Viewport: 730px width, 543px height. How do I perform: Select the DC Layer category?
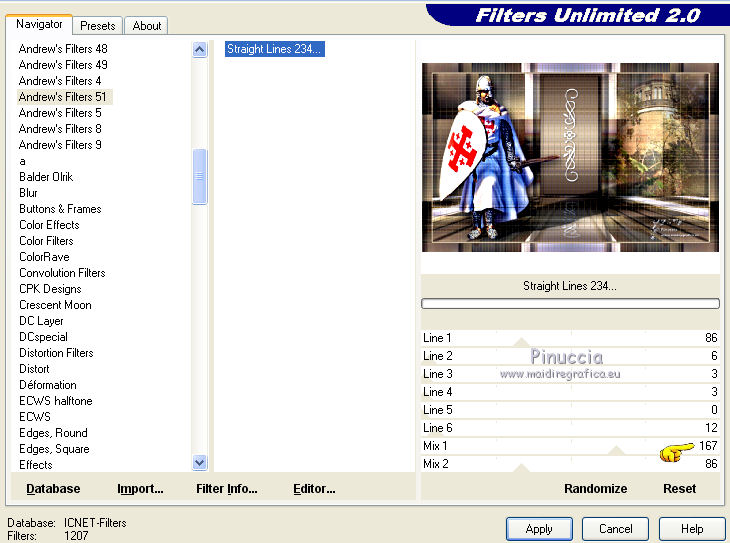[41, 321]
